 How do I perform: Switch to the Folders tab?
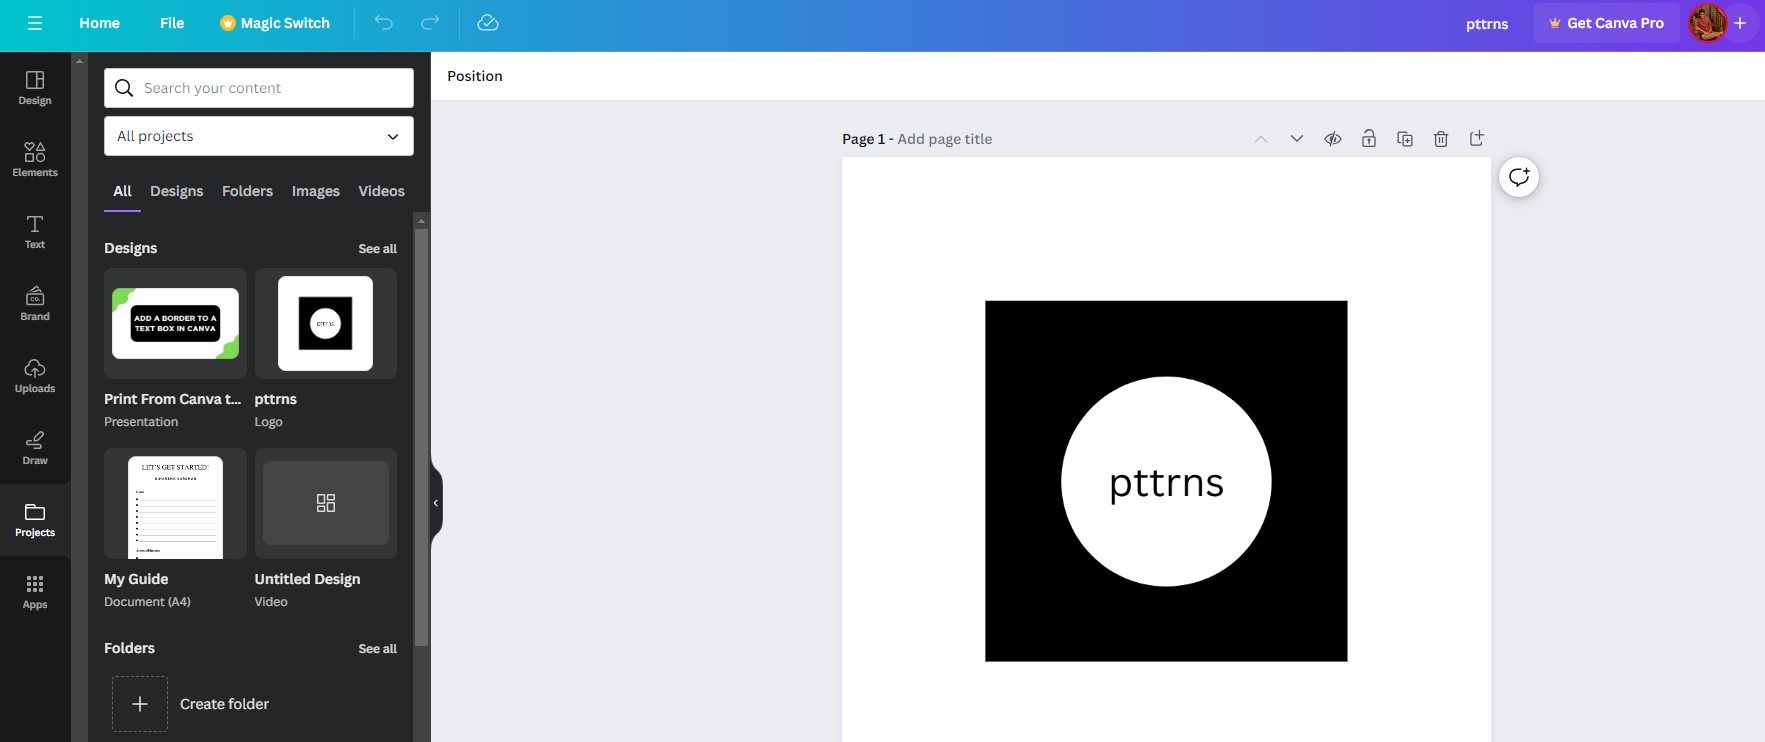[247, 191]
